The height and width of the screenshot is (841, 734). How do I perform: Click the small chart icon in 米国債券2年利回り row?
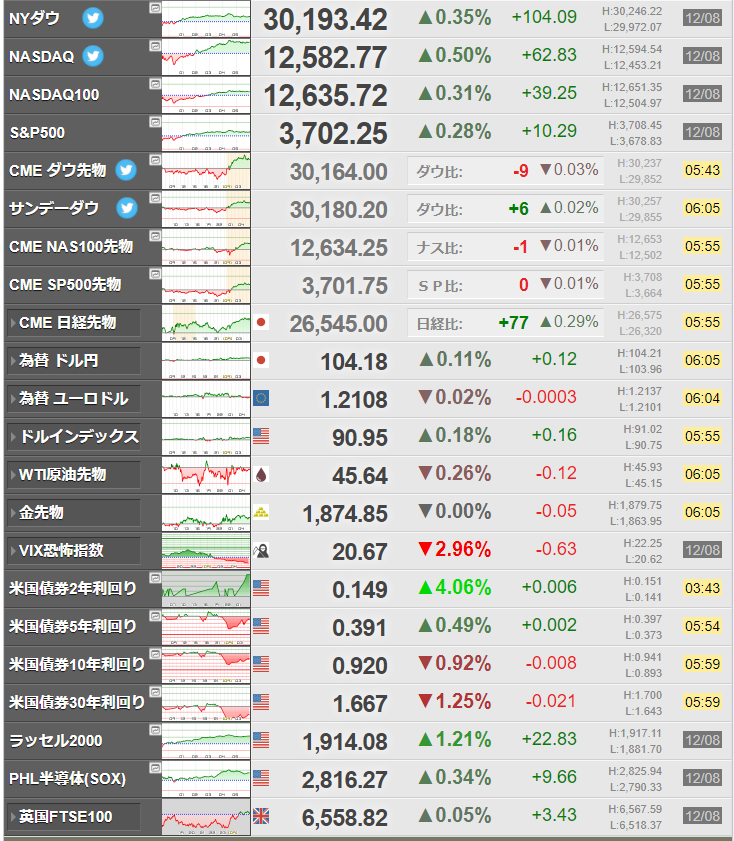coord(155,578)
